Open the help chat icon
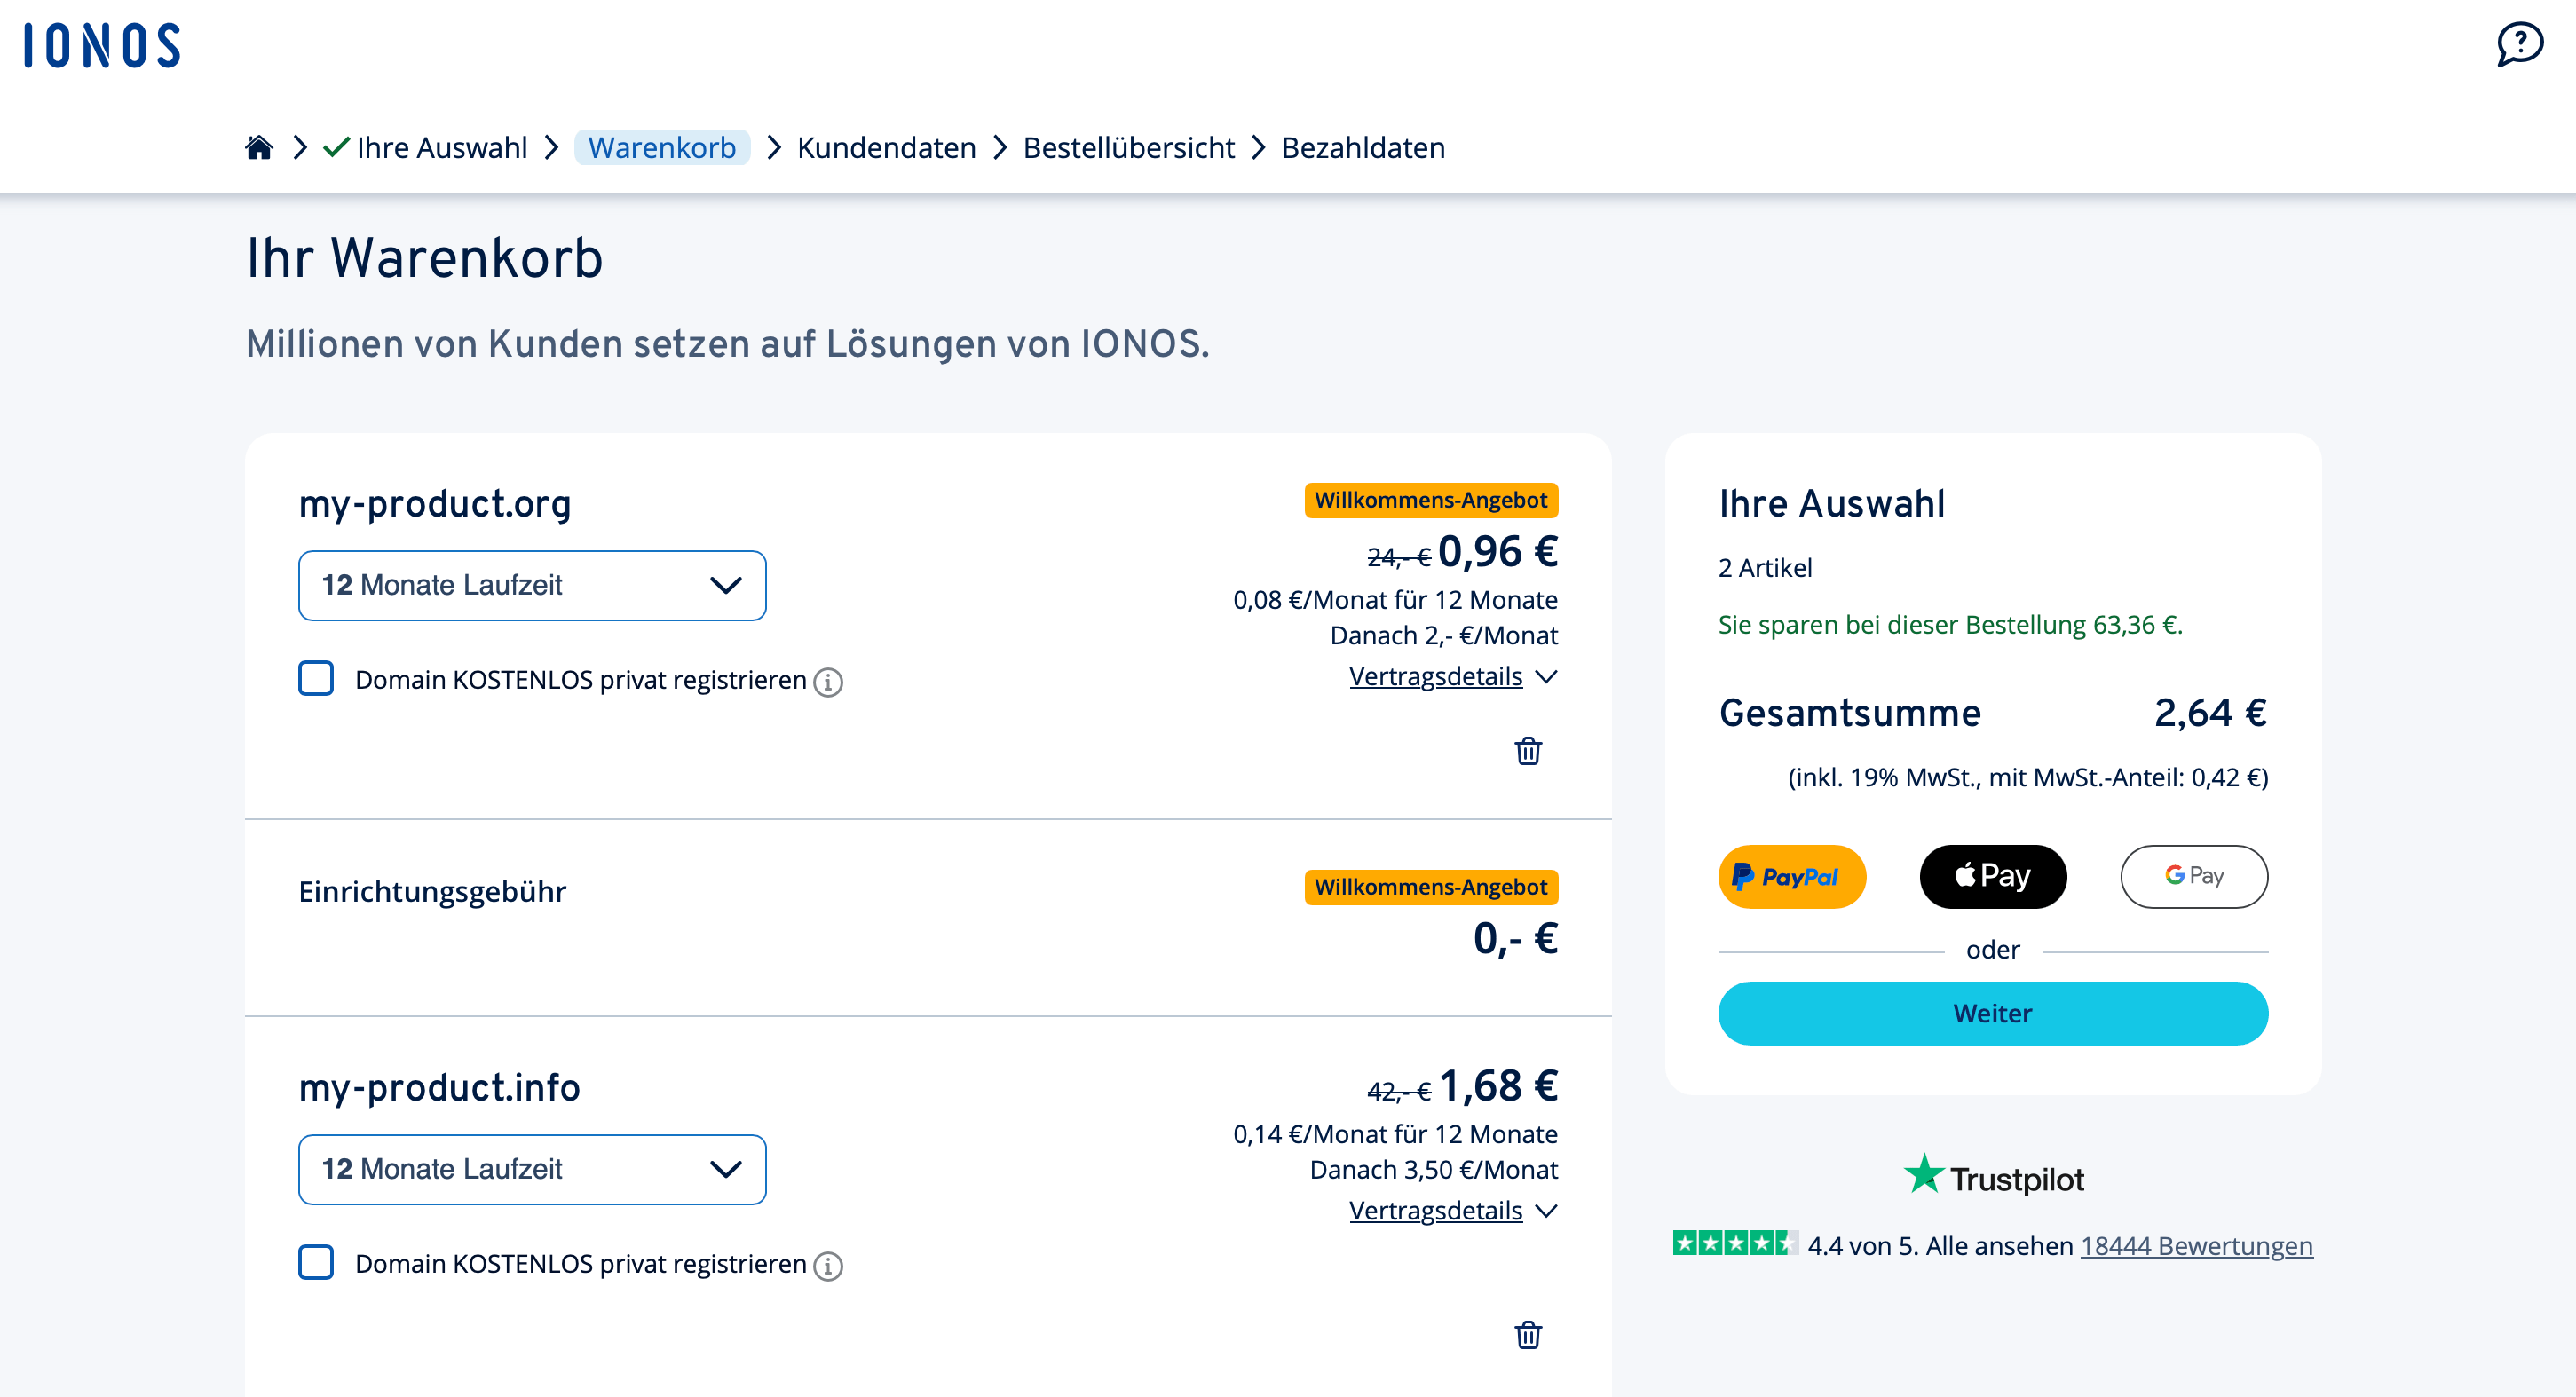Screen dimensions: 2576x1397 (2521, 43)
